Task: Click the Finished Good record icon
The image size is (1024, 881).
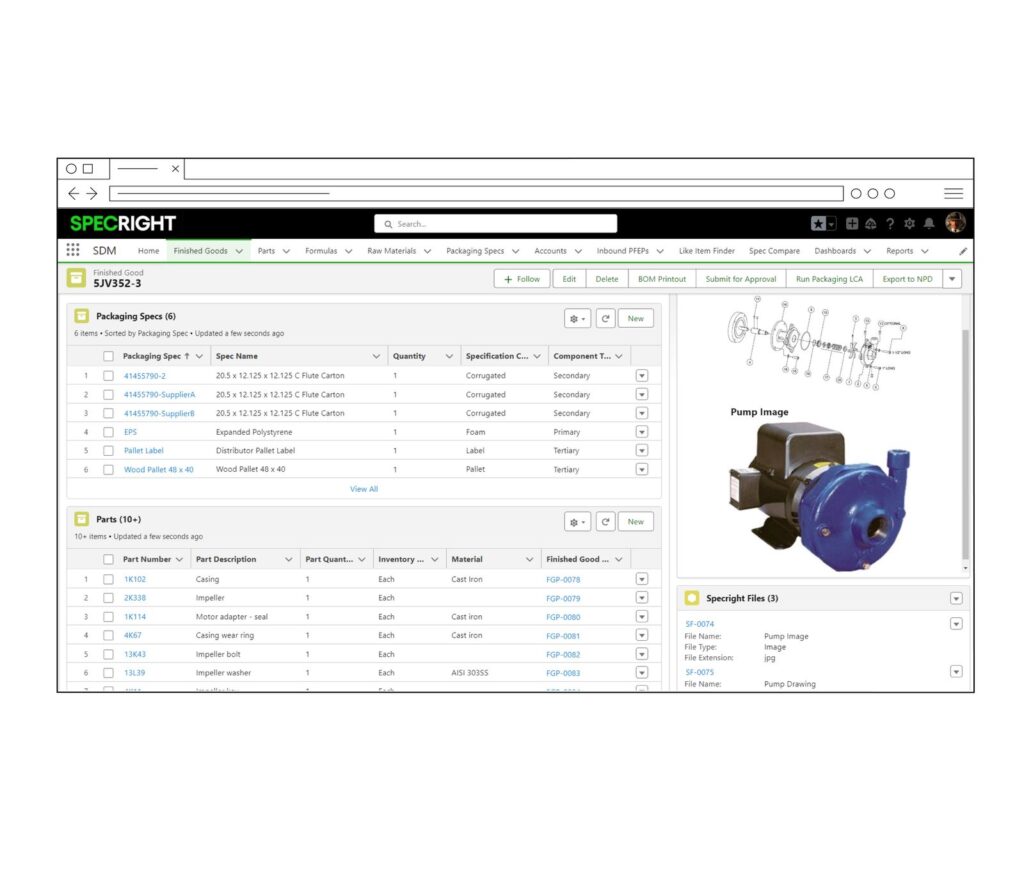Action: coord(76,278)
